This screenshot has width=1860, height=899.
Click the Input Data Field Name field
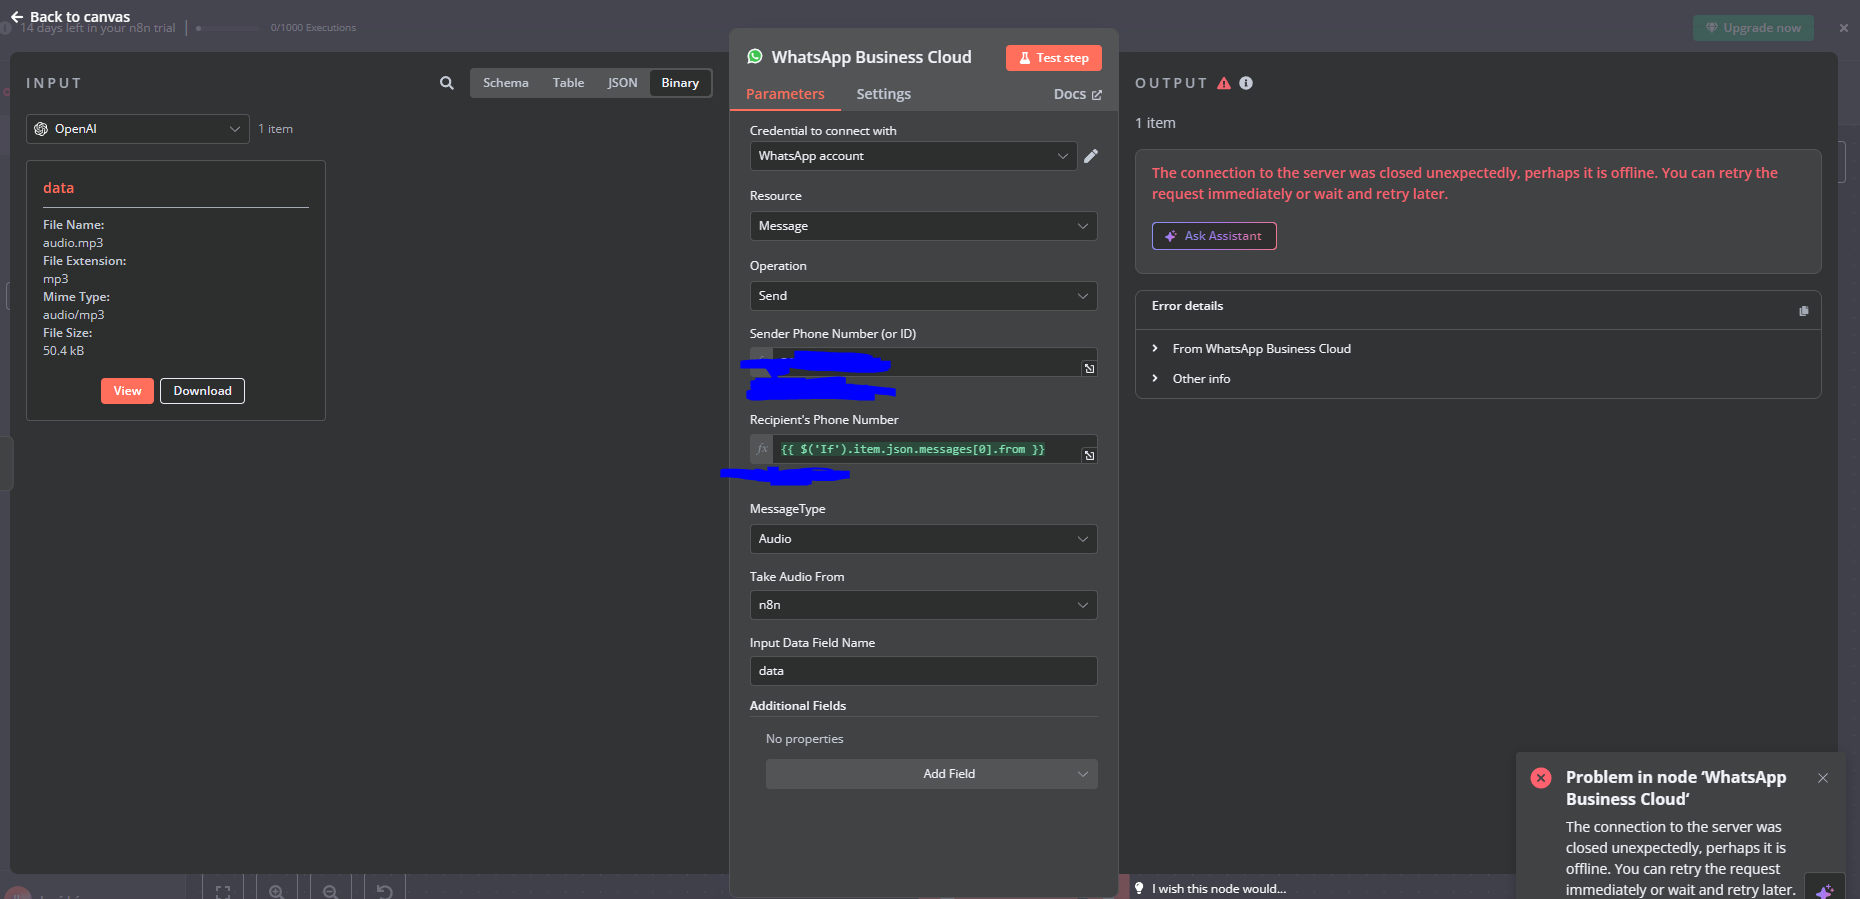(923, 671)
